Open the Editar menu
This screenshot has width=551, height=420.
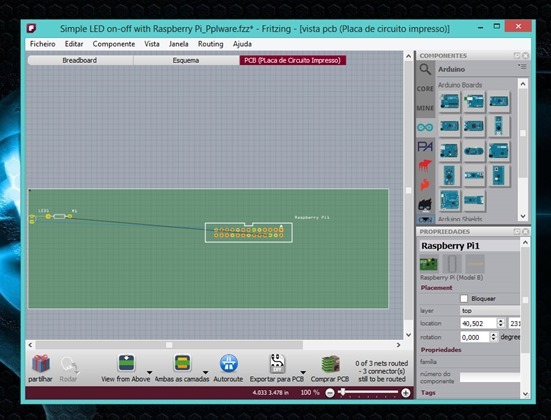click(x=74, y=44)
